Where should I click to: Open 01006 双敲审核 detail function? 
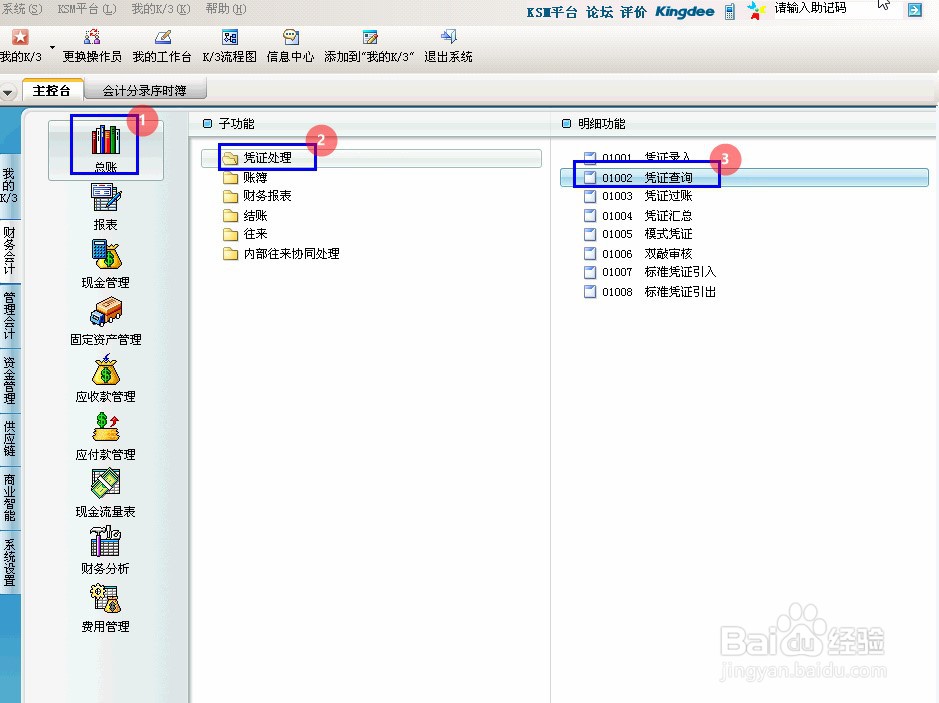[638, 254]
